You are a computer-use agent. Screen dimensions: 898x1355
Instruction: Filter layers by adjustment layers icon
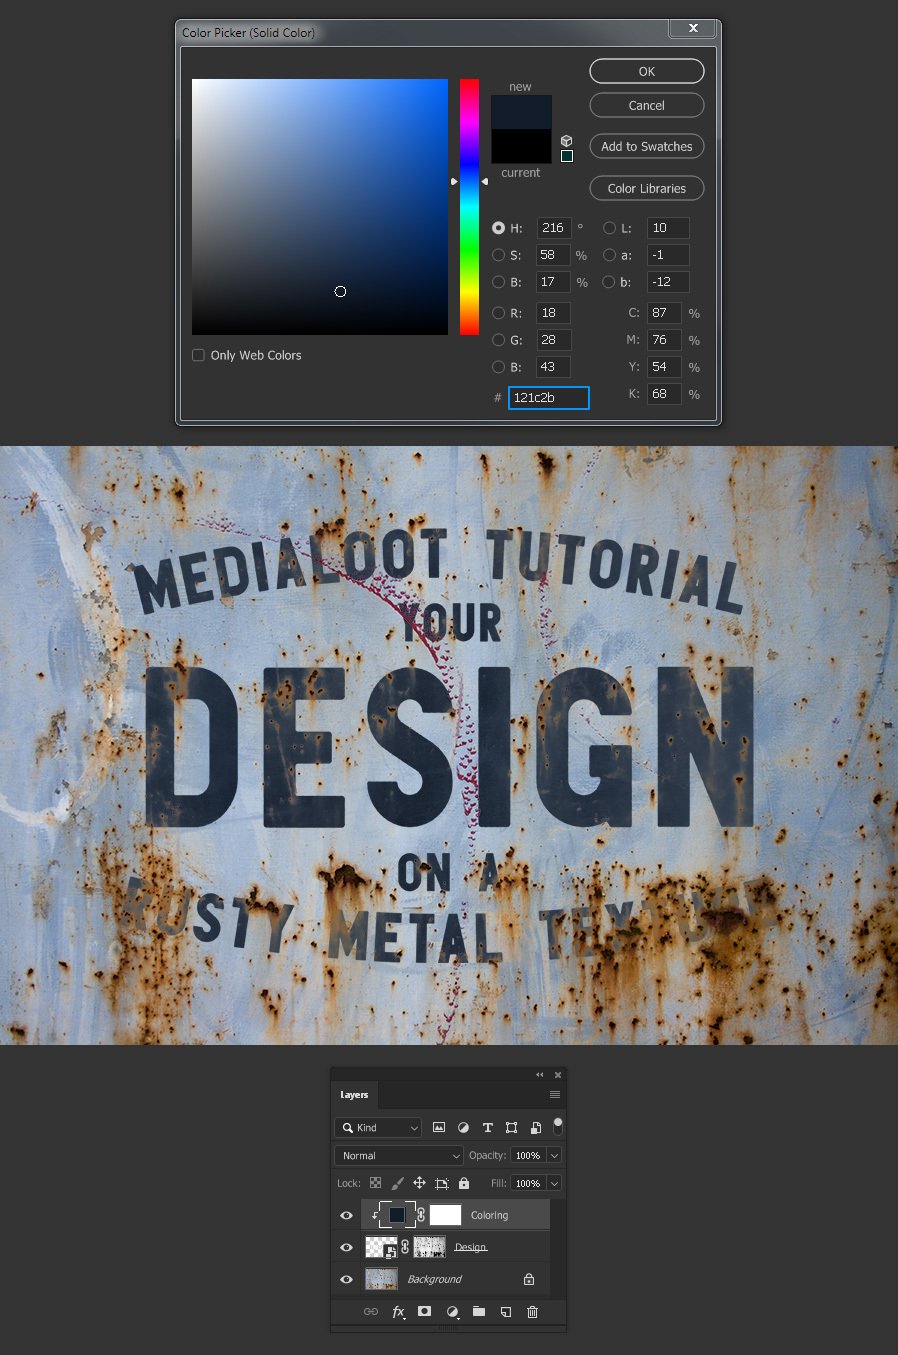[x=463, y=1127]
